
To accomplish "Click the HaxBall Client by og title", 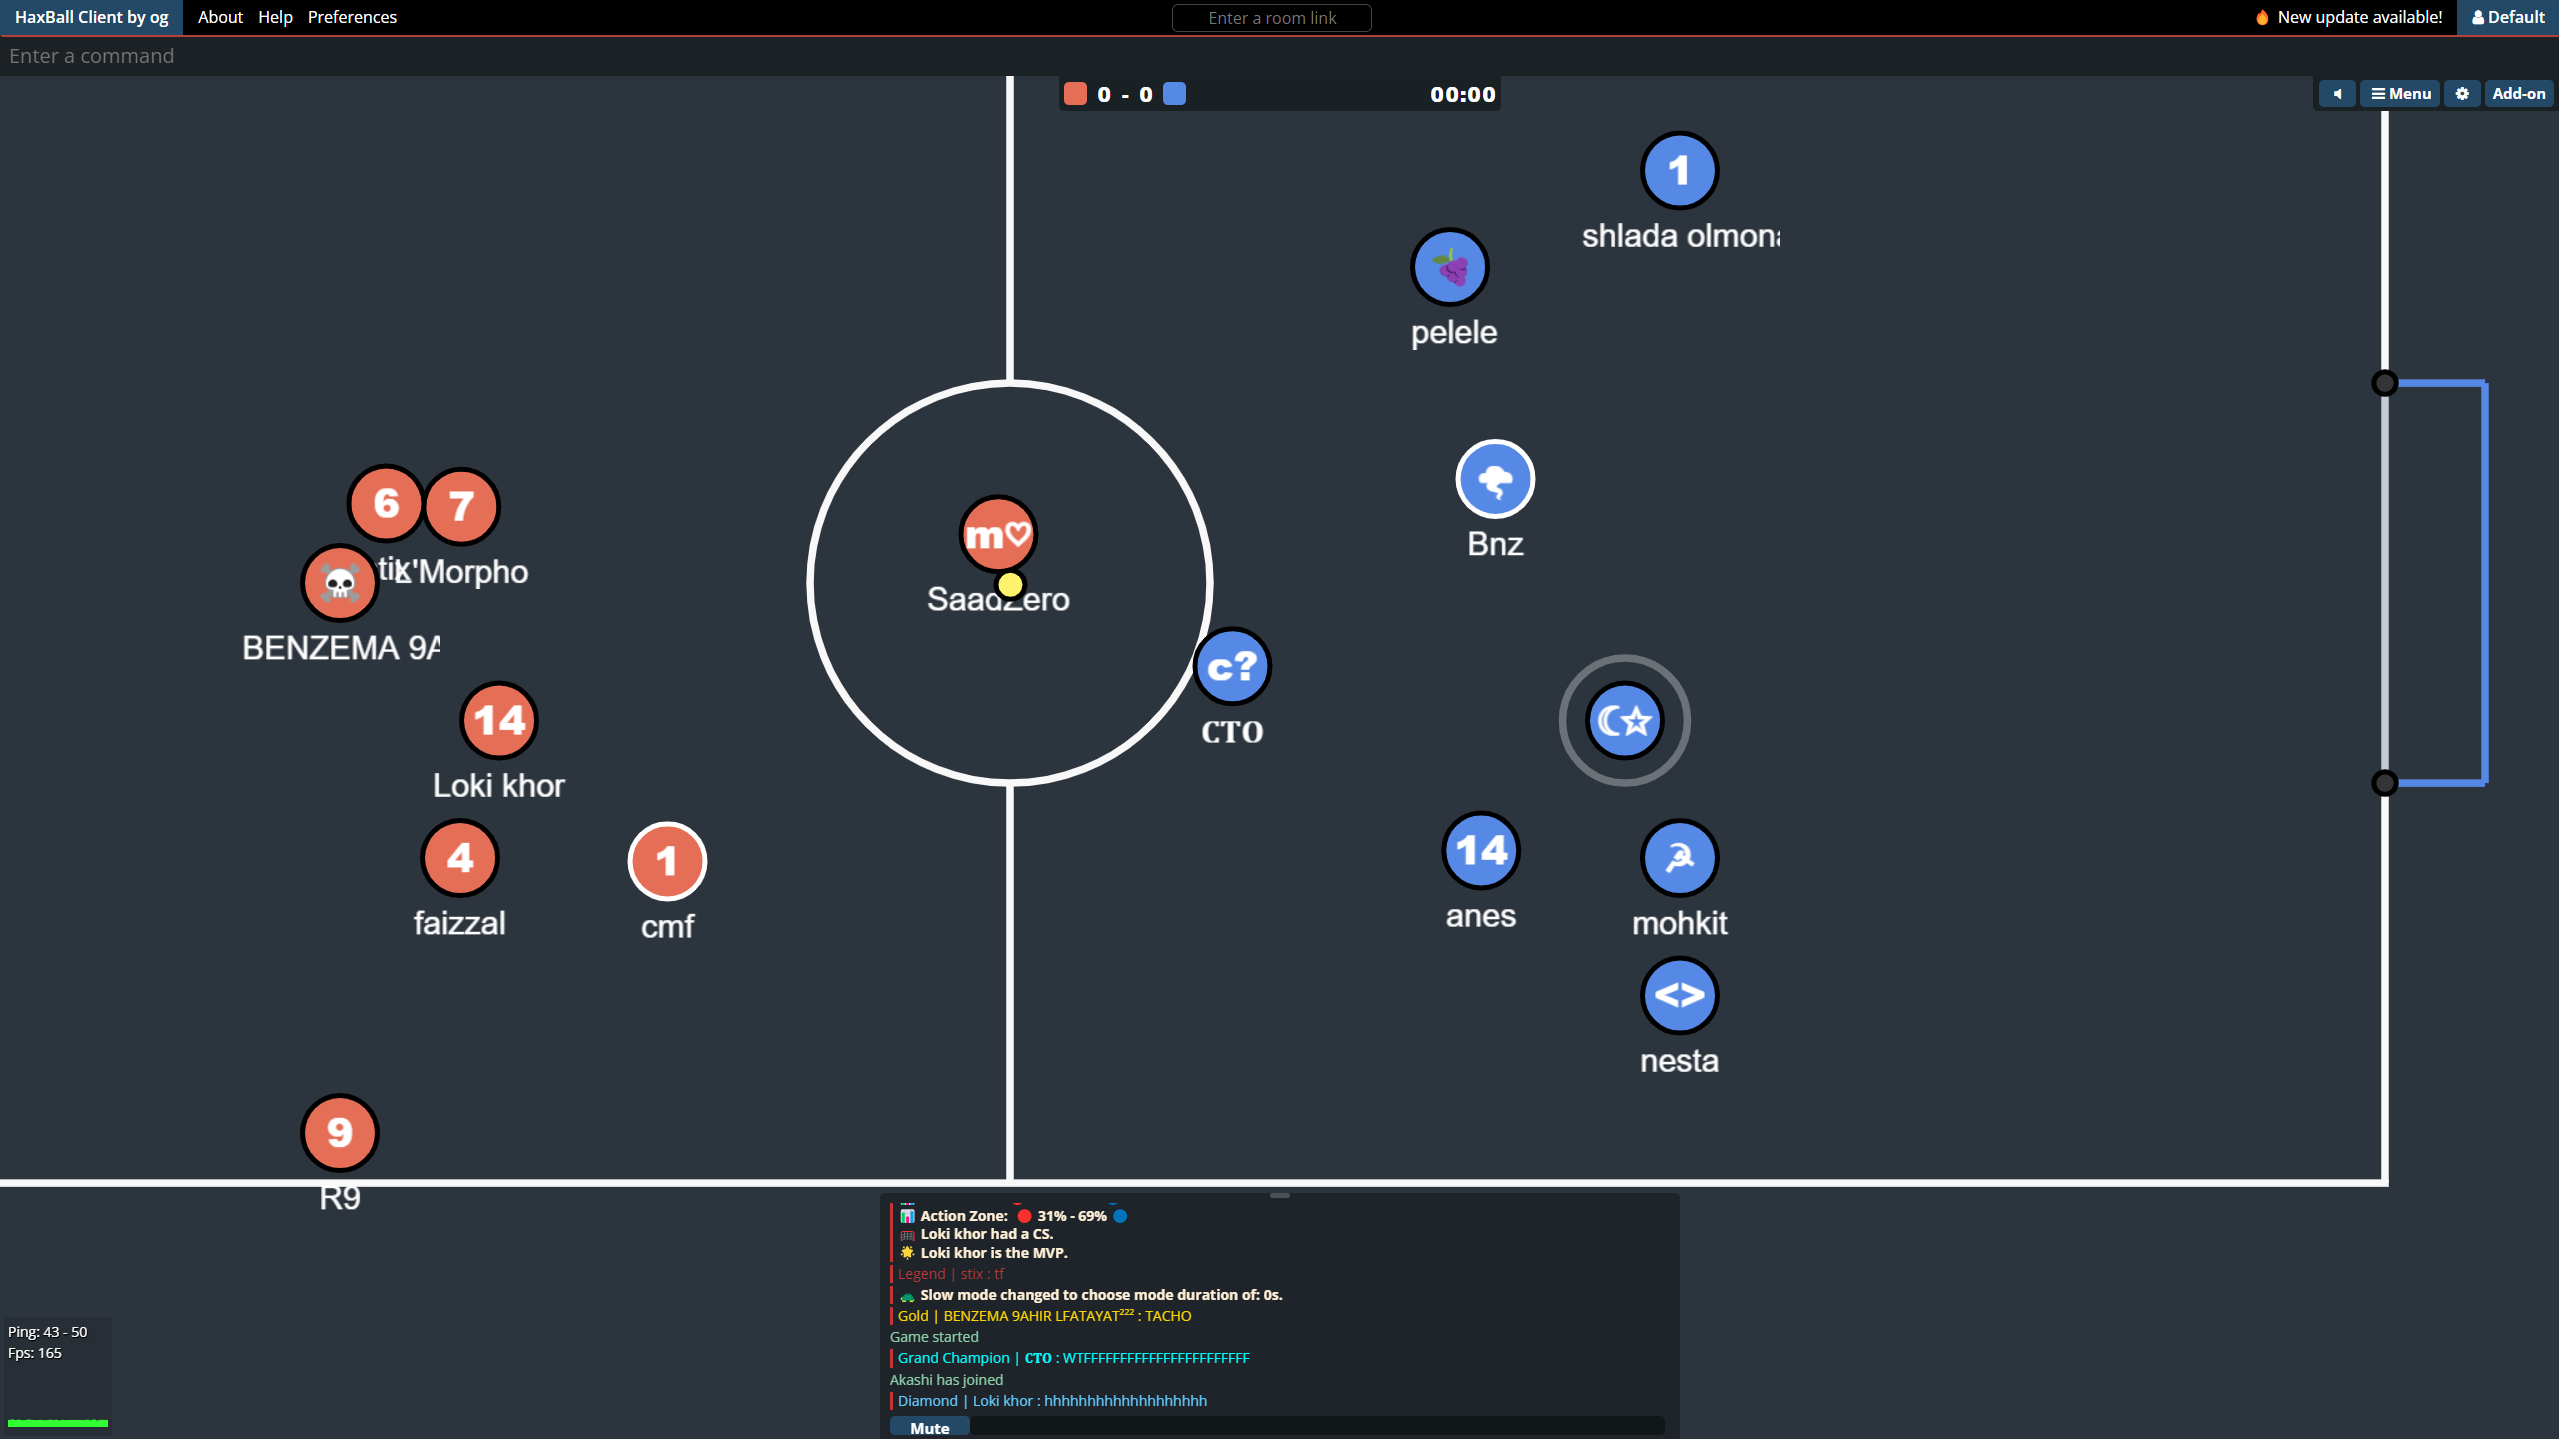I will tap(91, 17).
